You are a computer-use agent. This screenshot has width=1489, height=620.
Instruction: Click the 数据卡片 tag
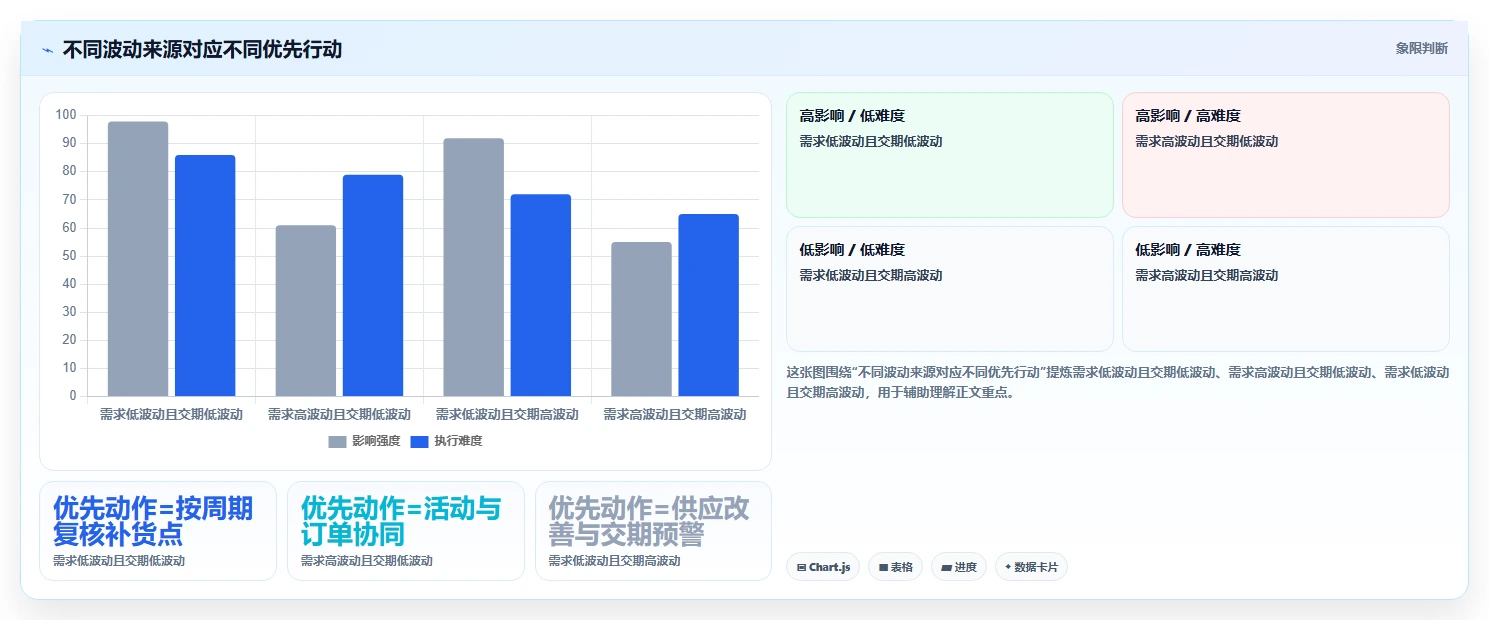click(x=1031, y=567)
